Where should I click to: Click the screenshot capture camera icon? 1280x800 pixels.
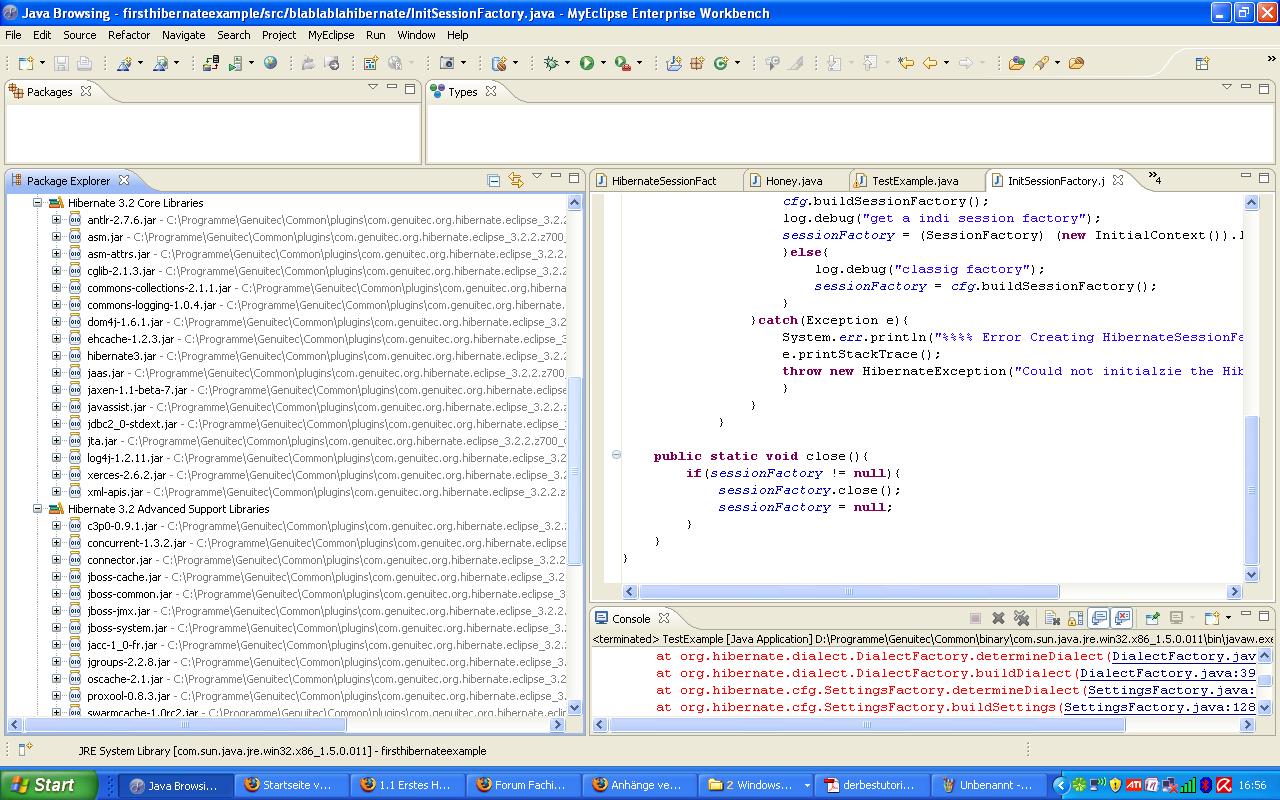point(447,63)
